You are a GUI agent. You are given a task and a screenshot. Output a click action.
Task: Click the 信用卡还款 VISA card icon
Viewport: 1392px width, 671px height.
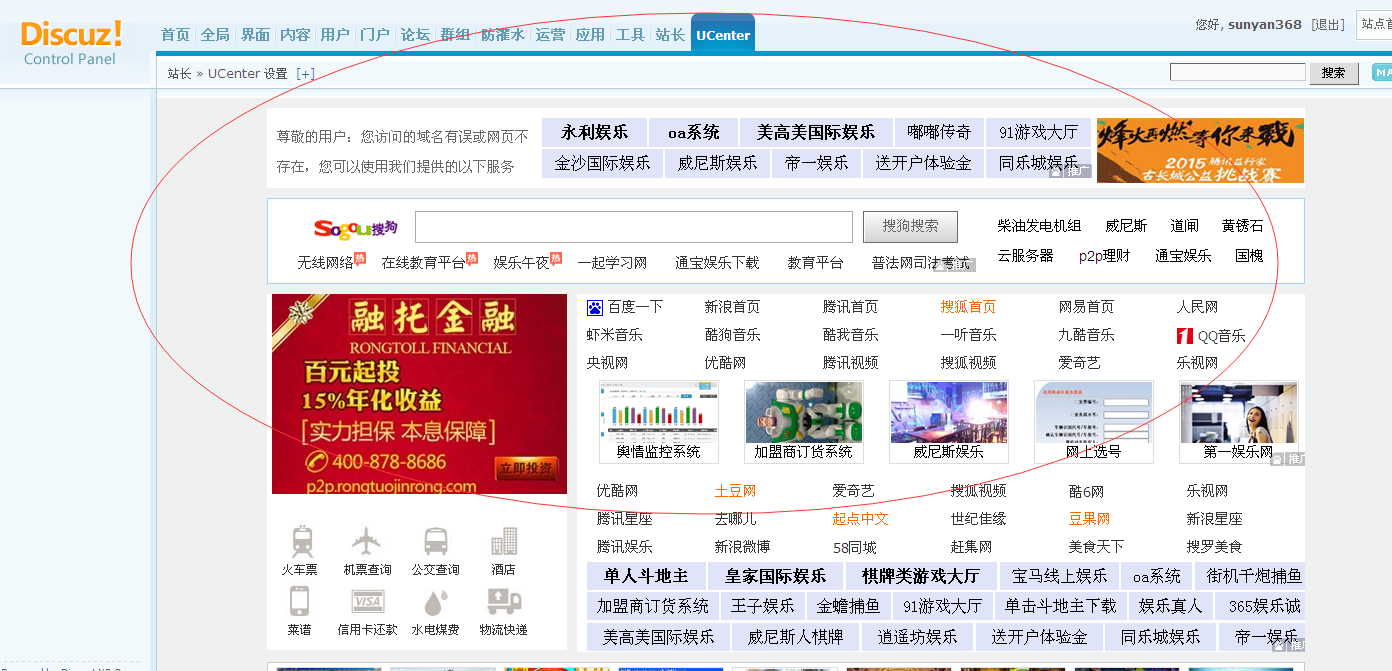click(x=367, y=602)
